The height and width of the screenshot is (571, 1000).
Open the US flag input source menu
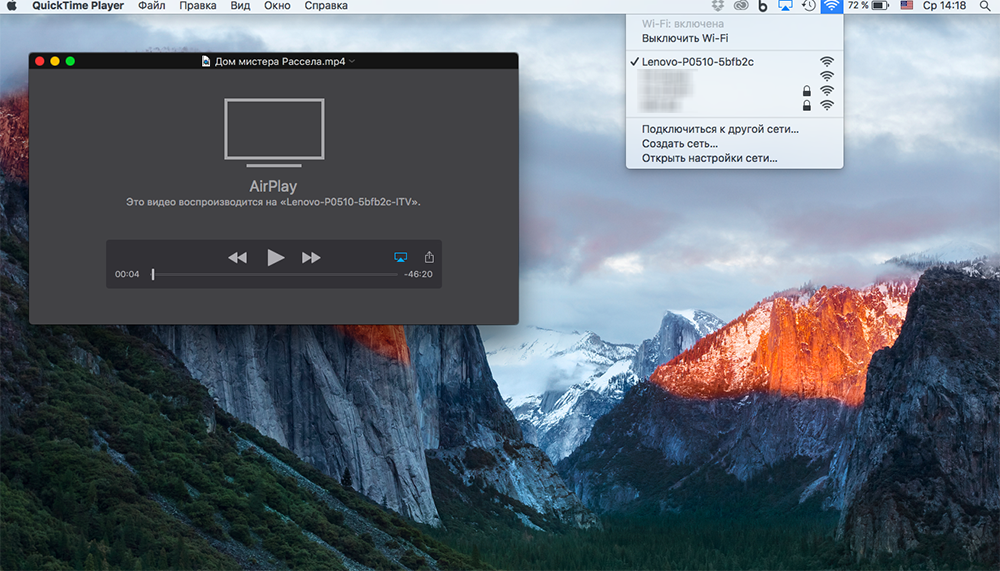tap(906, 6)
